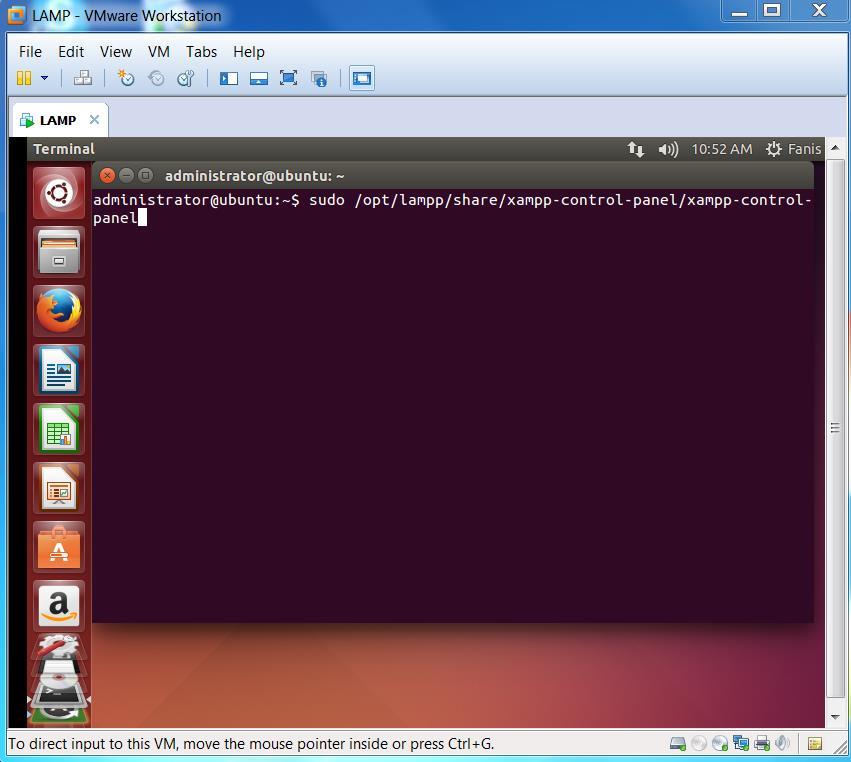Open the VM menu
The image size is (851, 762).
pyautogui.click(x=158, y=52)
